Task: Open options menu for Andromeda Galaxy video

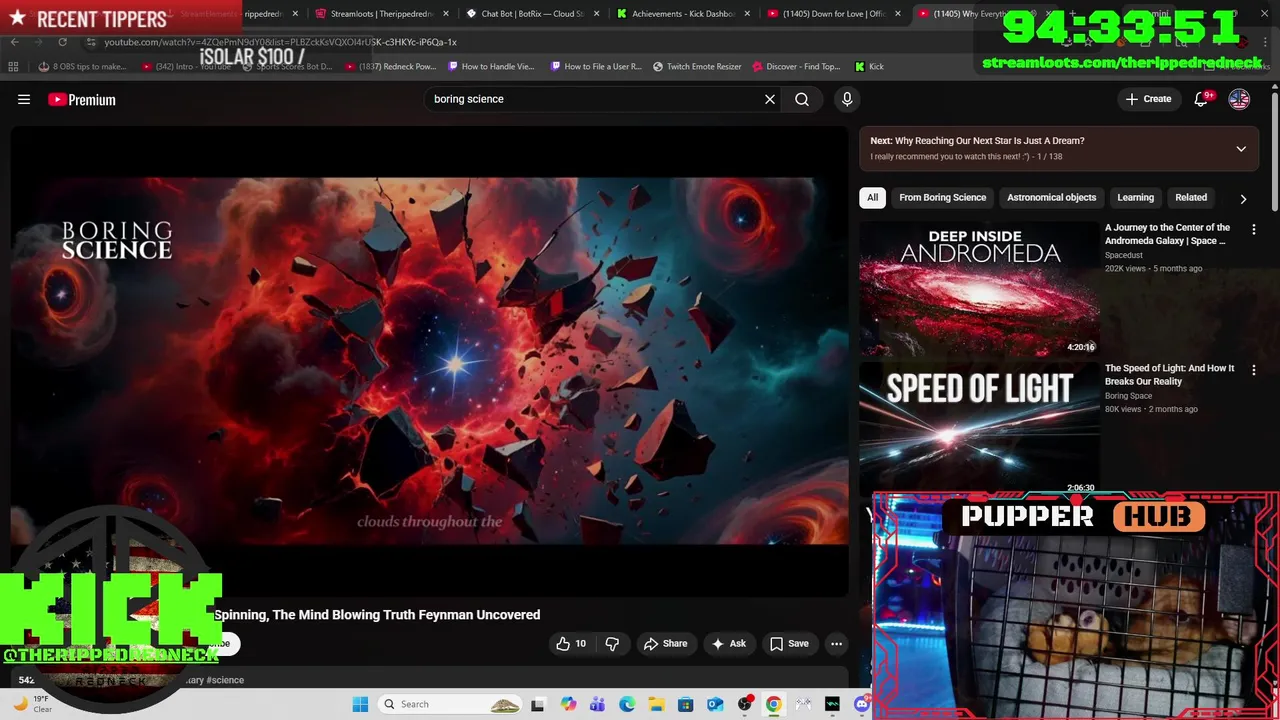Action: click(1253, 229)
